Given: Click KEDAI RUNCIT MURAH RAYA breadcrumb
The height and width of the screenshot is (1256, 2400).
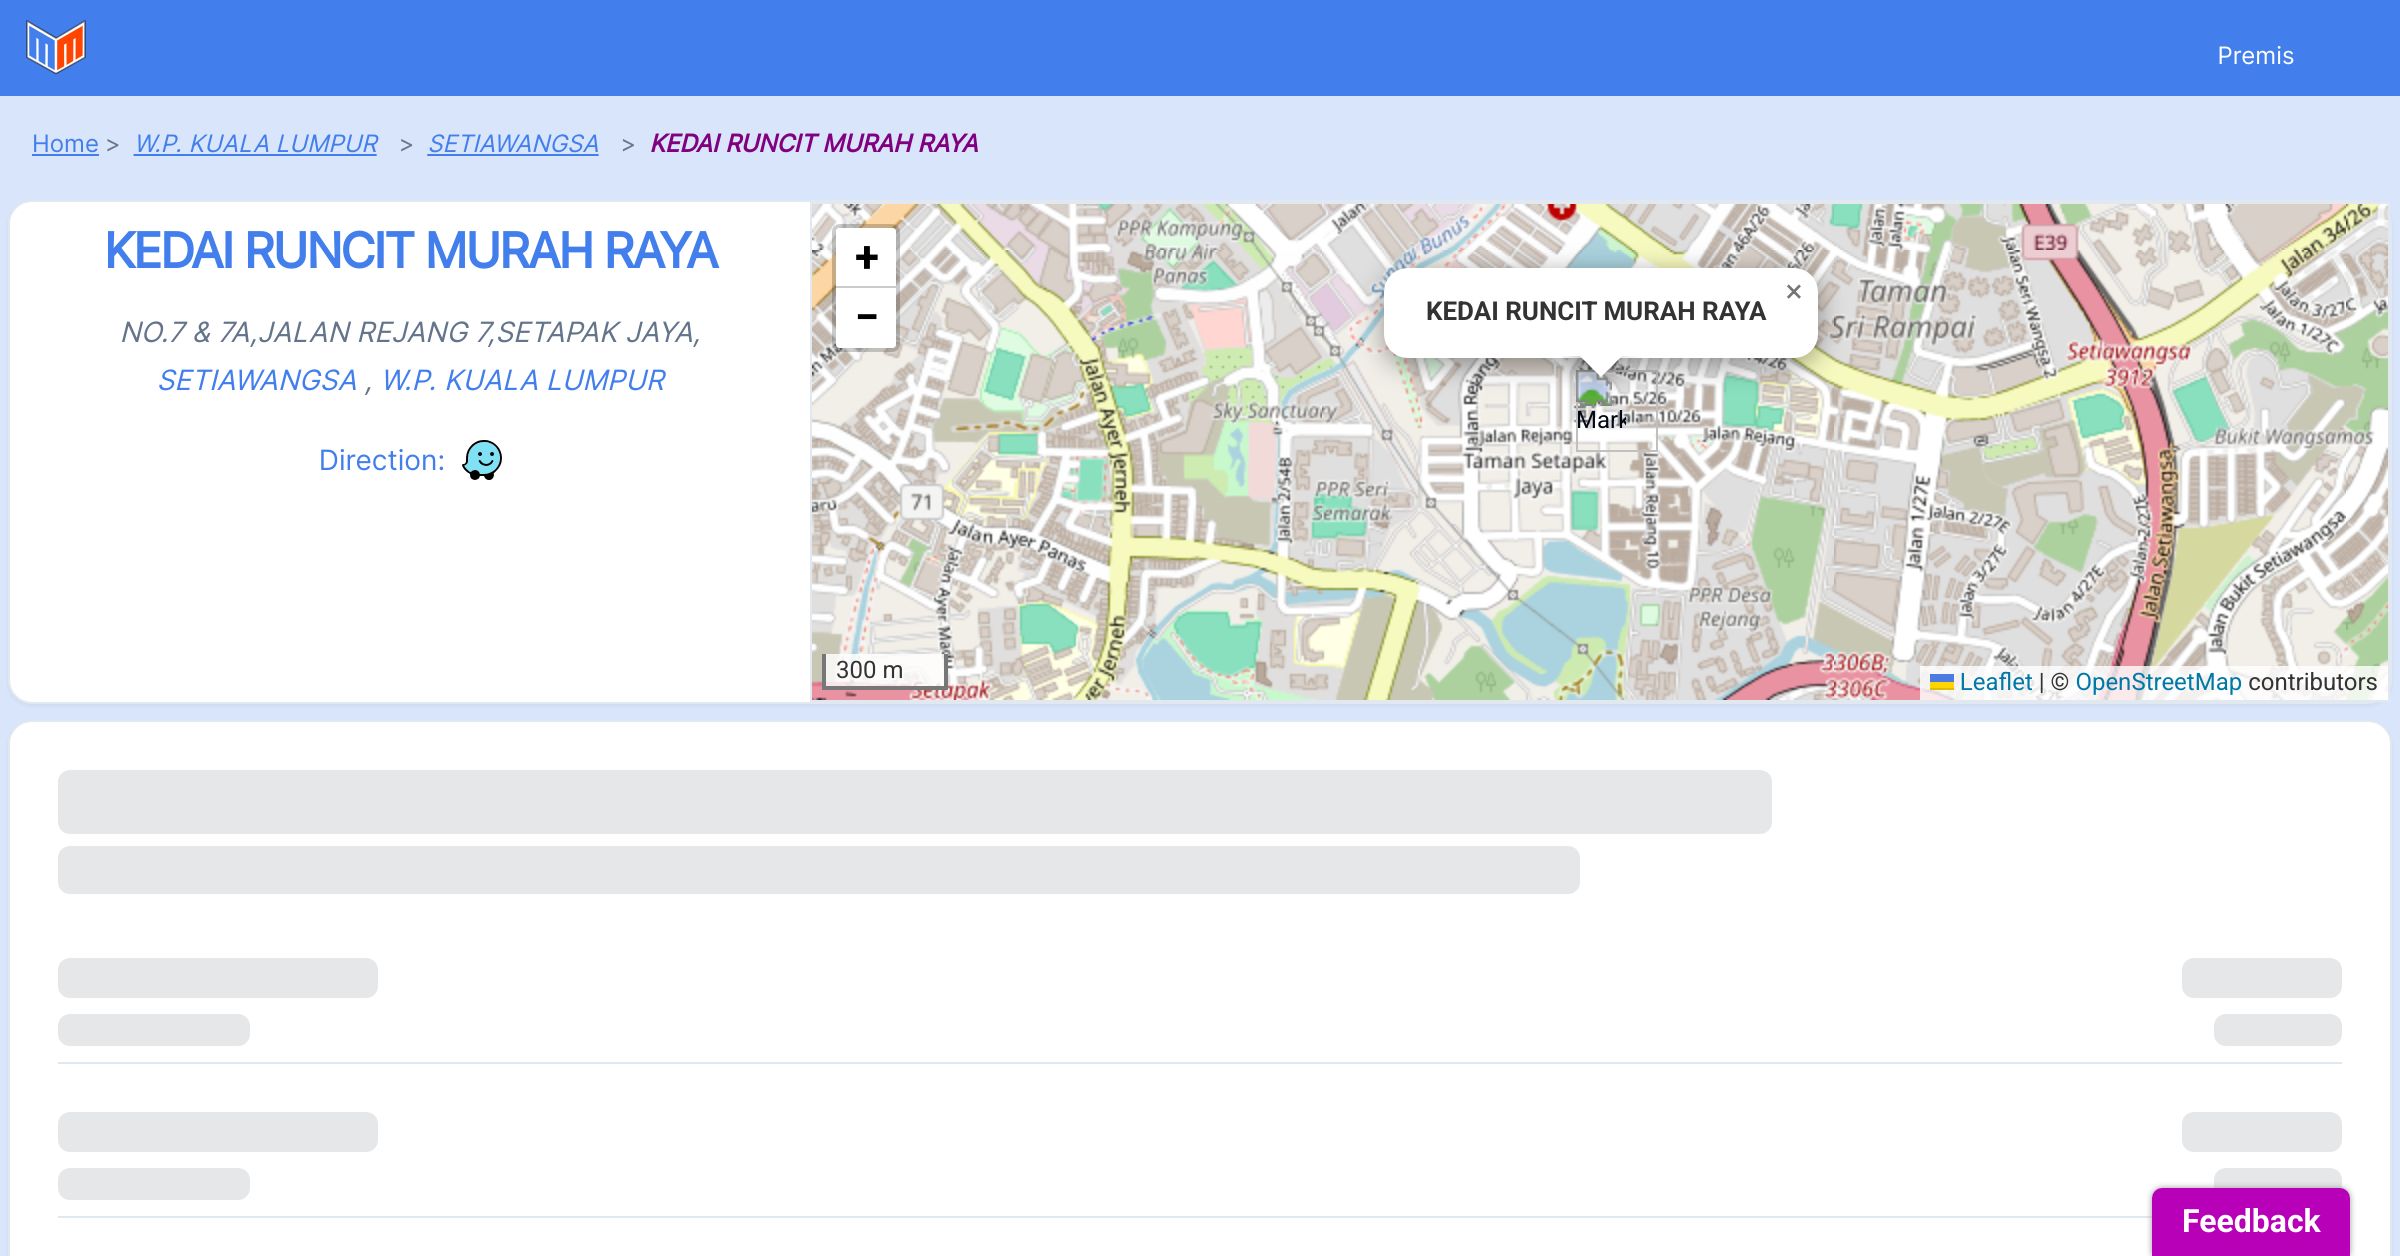Looking at the screenshot, I should [814, 144].
